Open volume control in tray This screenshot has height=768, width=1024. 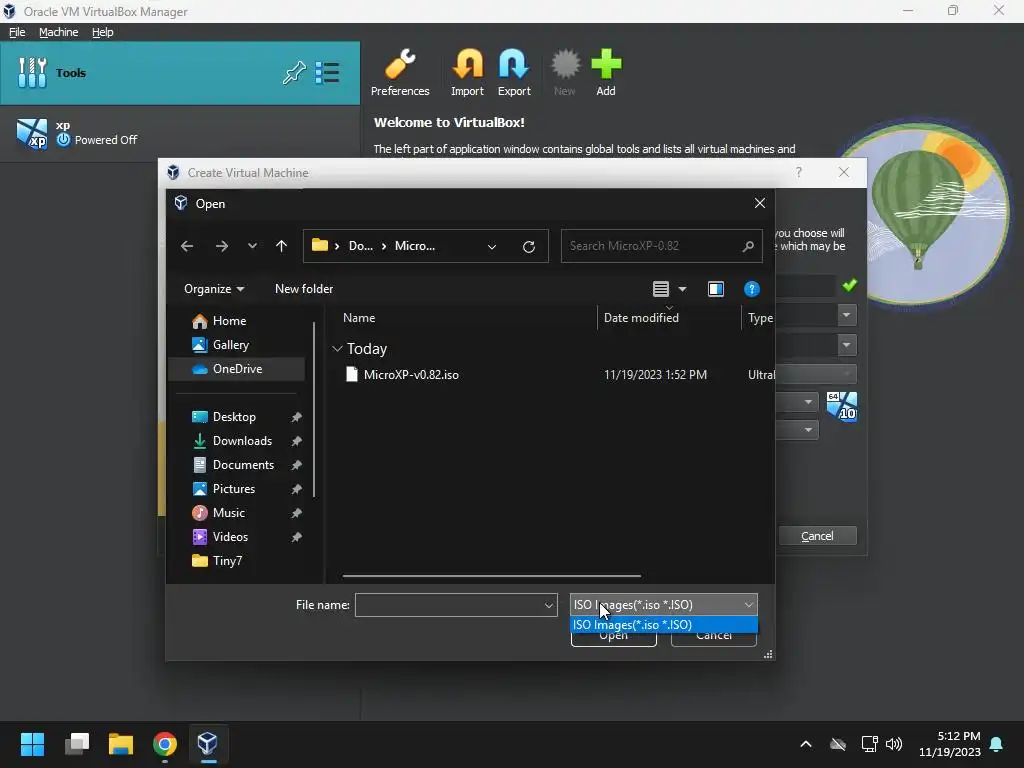[x=893, y=744]
